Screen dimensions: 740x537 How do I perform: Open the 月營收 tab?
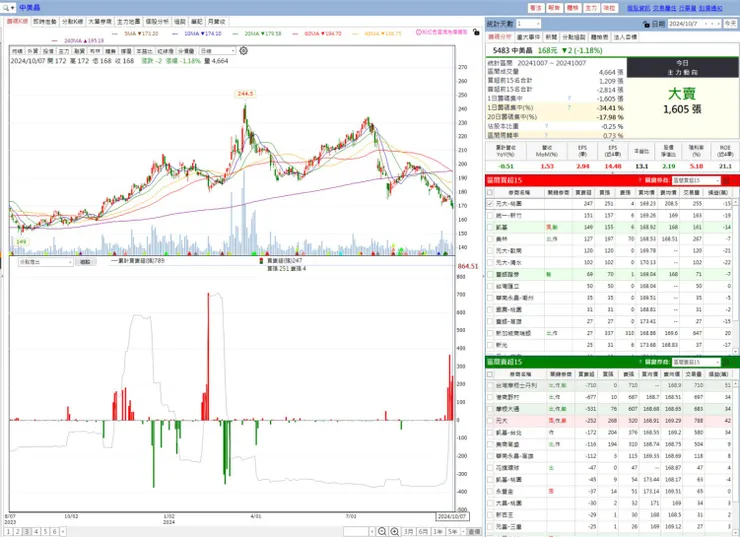click(x=217, y=22)
